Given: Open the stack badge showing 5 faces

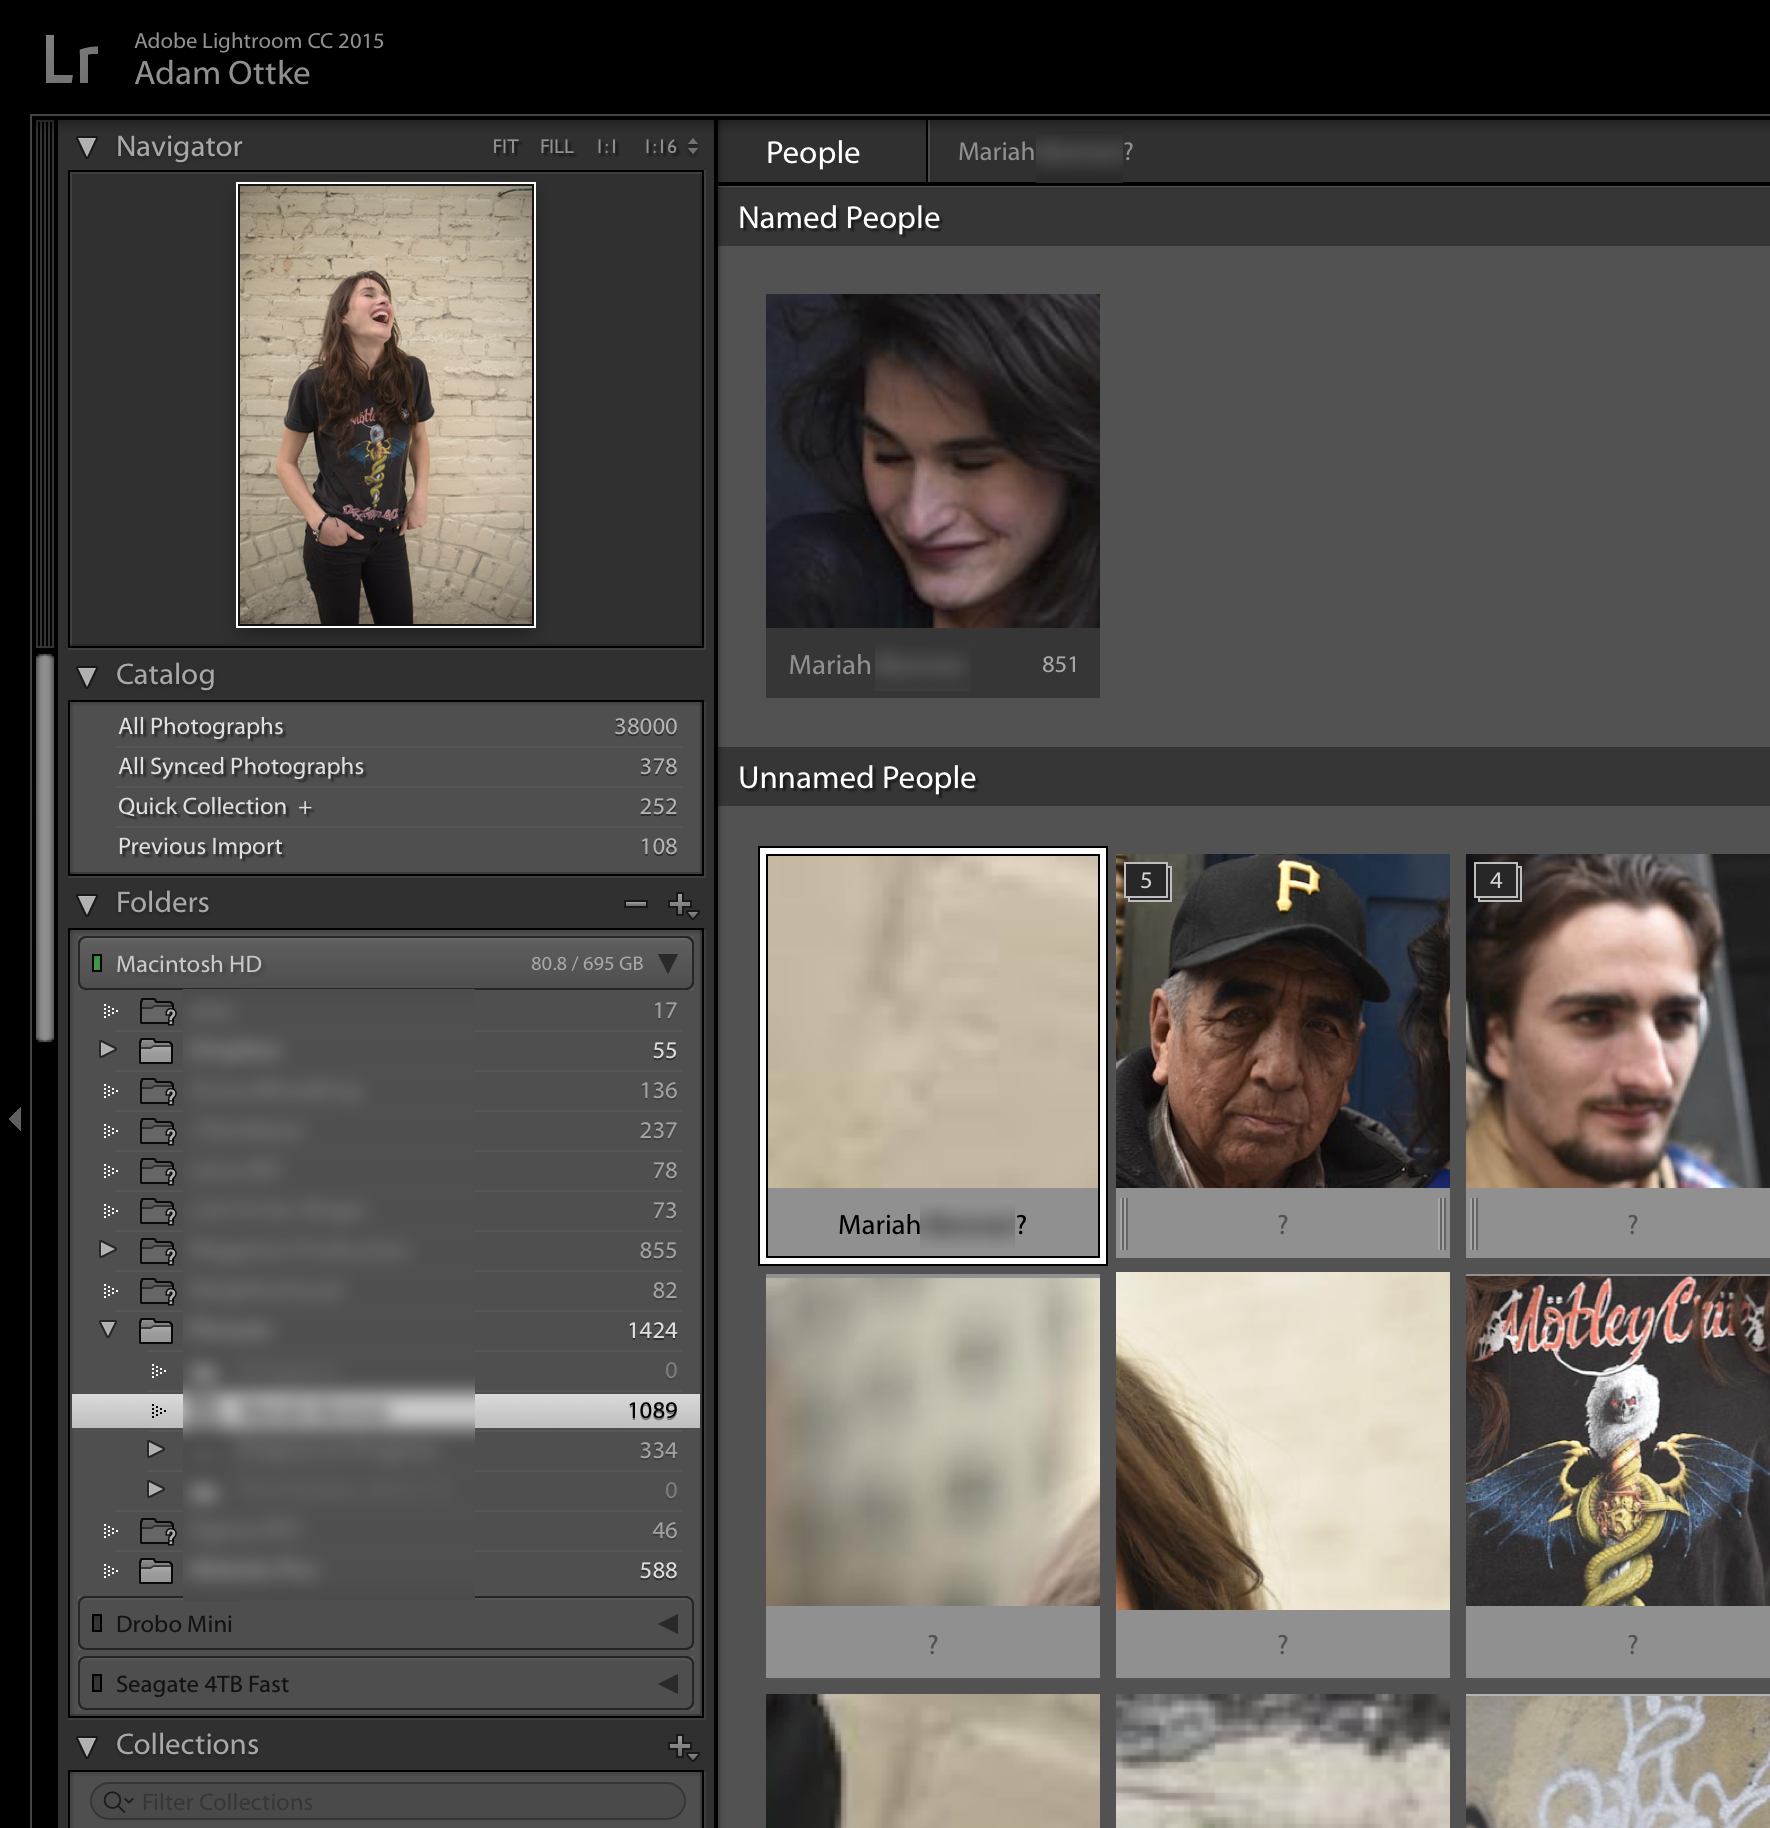Looking at the screenshot, I should click(1147, 881).
